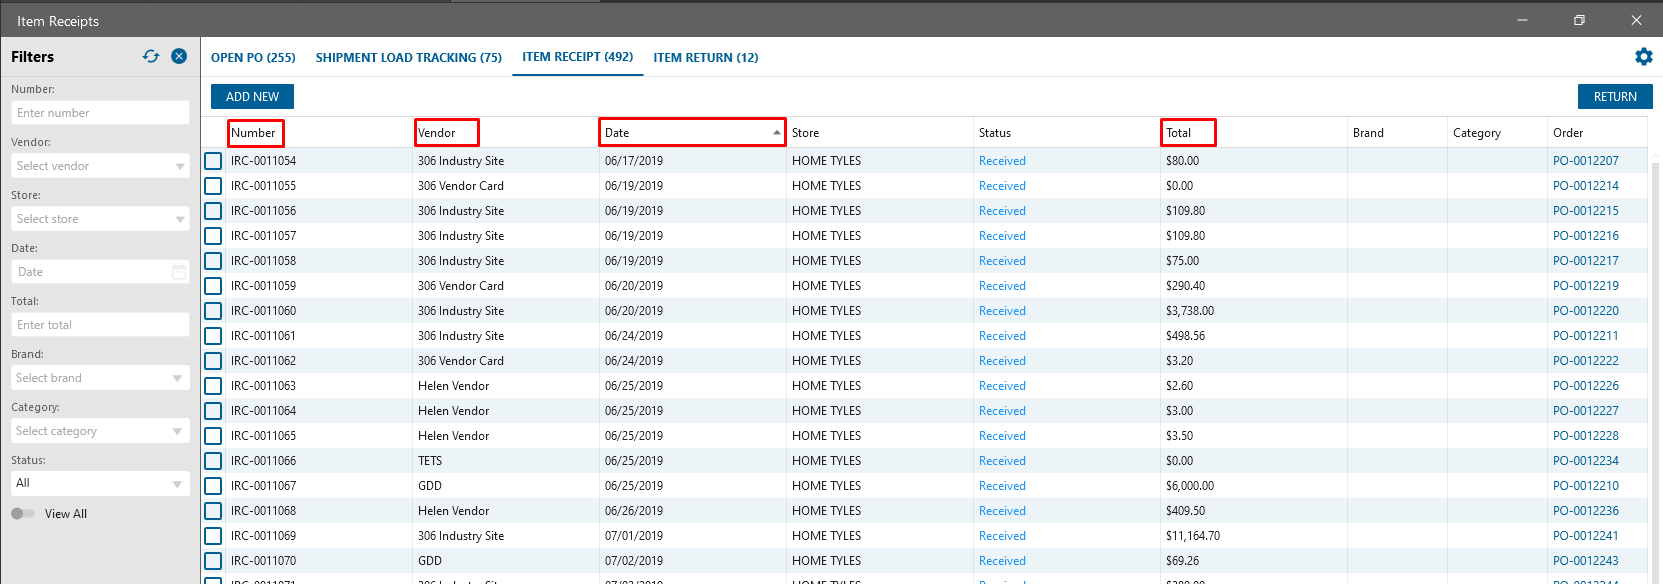The width and height of the screenshot is (1663, 584).
Task: Sort by the Number column header
Action: (253, 133)
